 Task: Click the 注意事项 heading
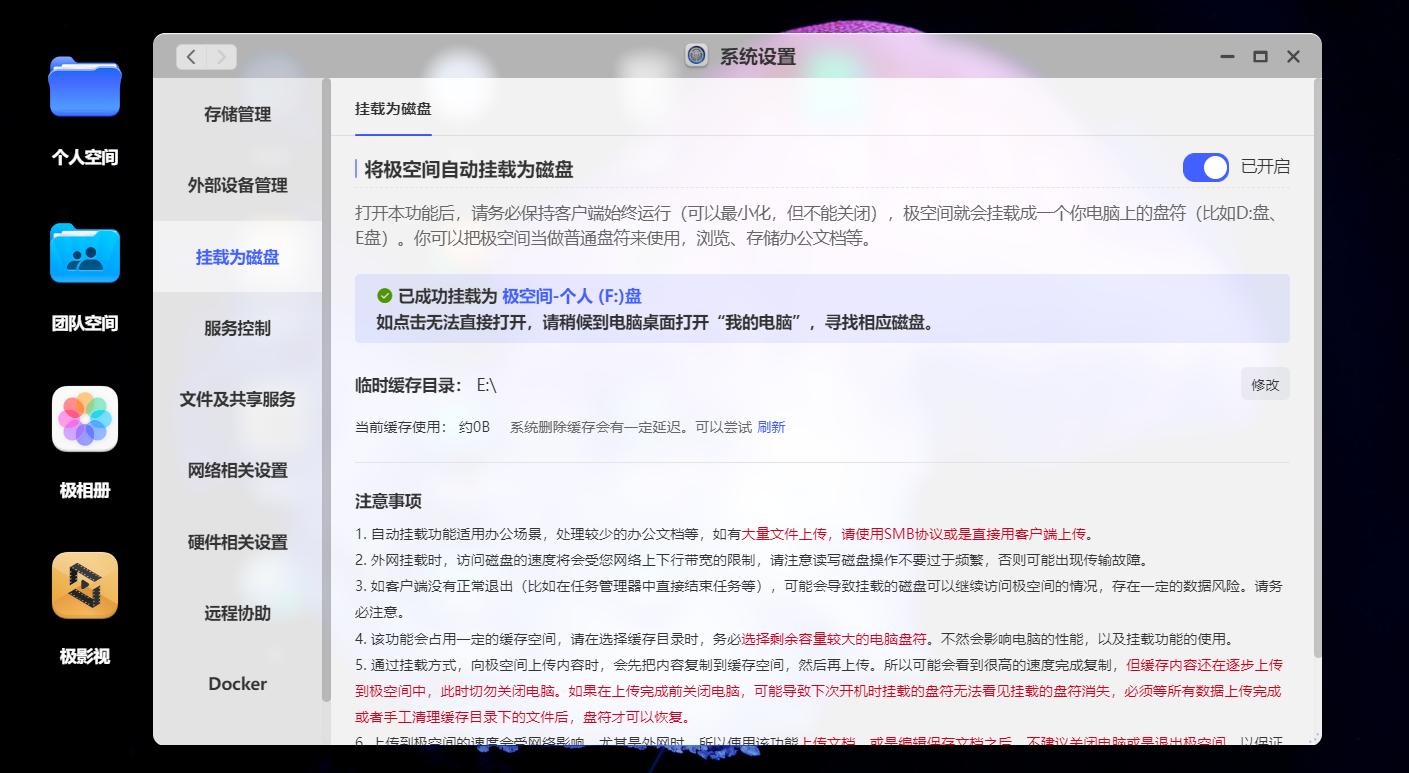(388, 501)
